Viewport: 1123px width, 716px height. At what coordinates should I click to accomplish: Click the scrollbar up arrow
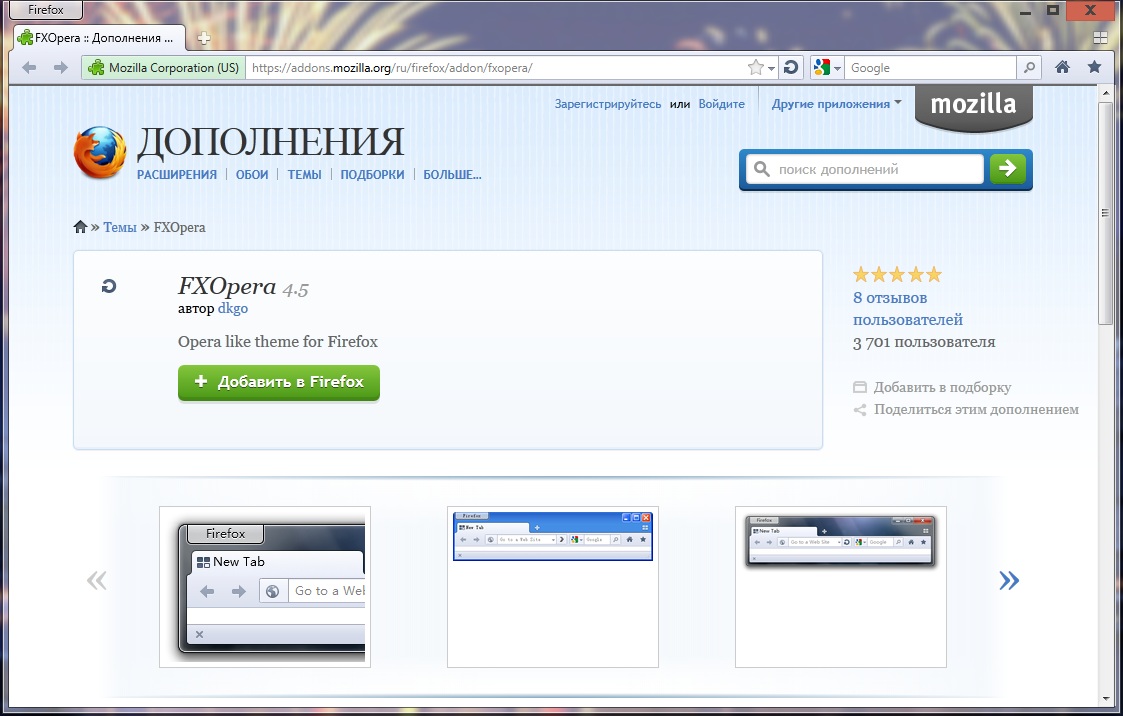tap(1106, 93)
